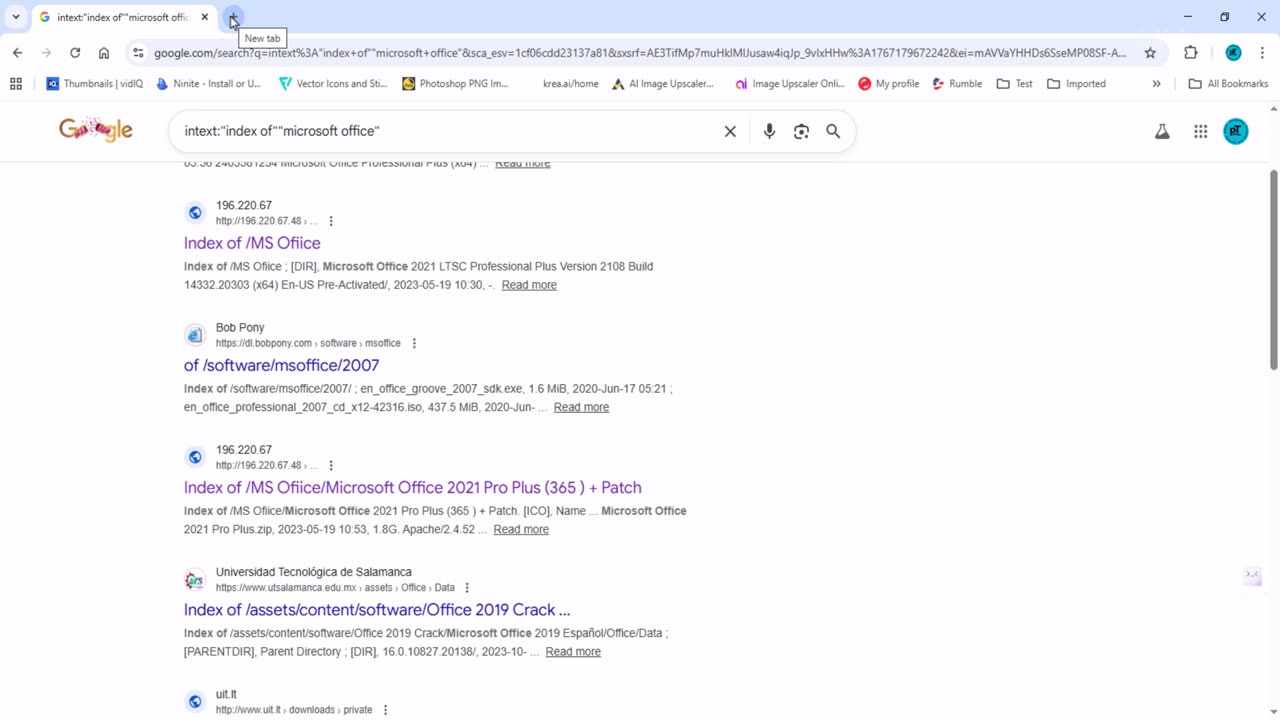
Task: Click the Google doodle logo
Action: pyautogui.click(x=96, y=130)
